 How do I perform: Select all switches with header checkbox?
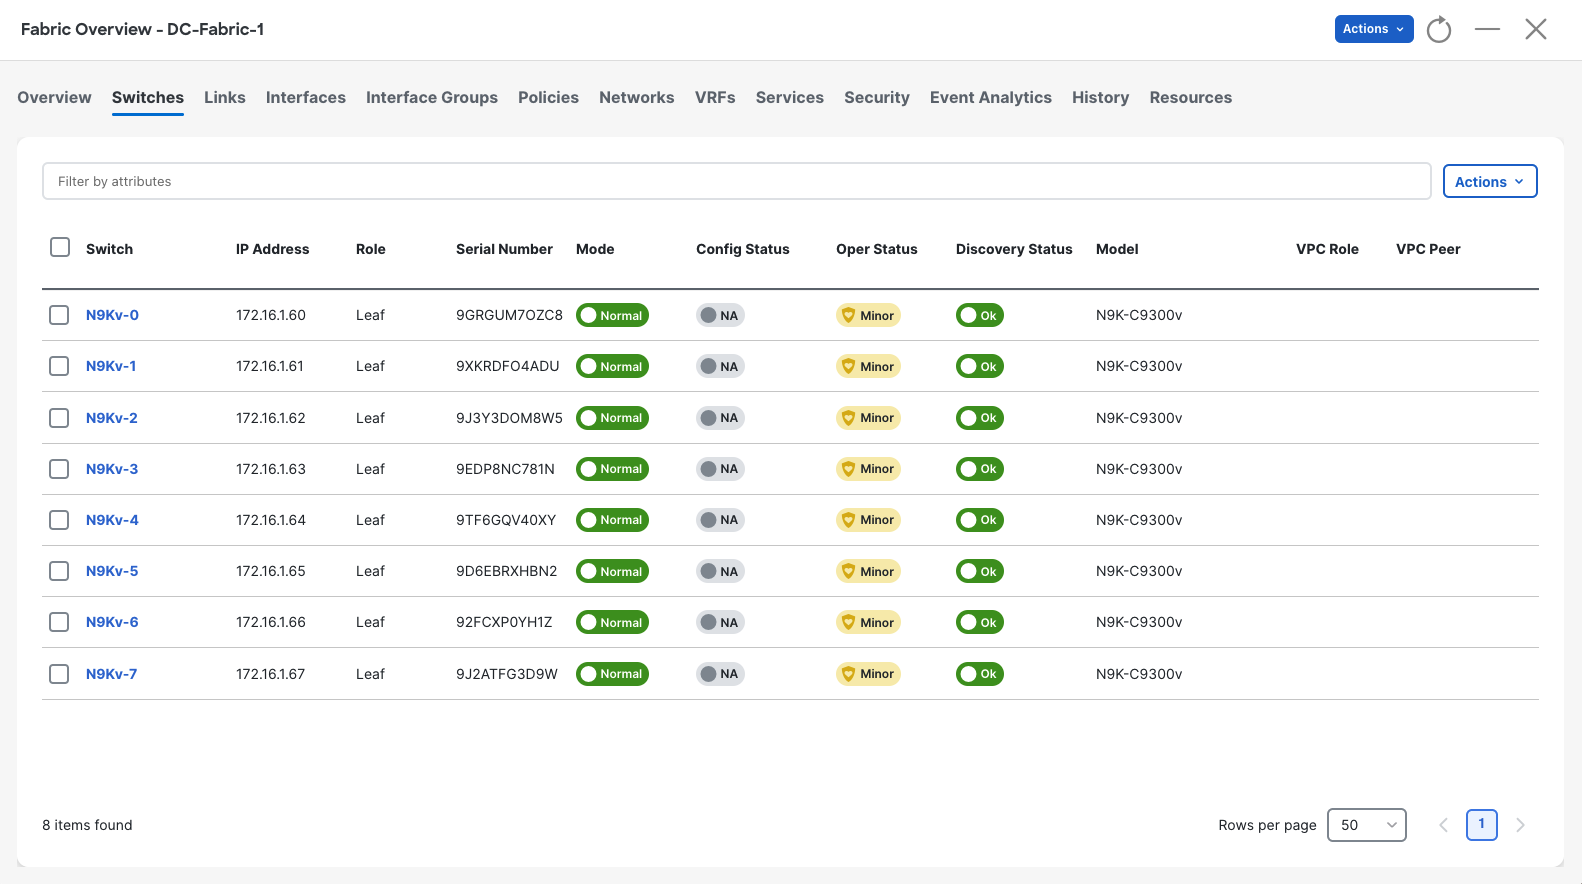coord(60,247)
